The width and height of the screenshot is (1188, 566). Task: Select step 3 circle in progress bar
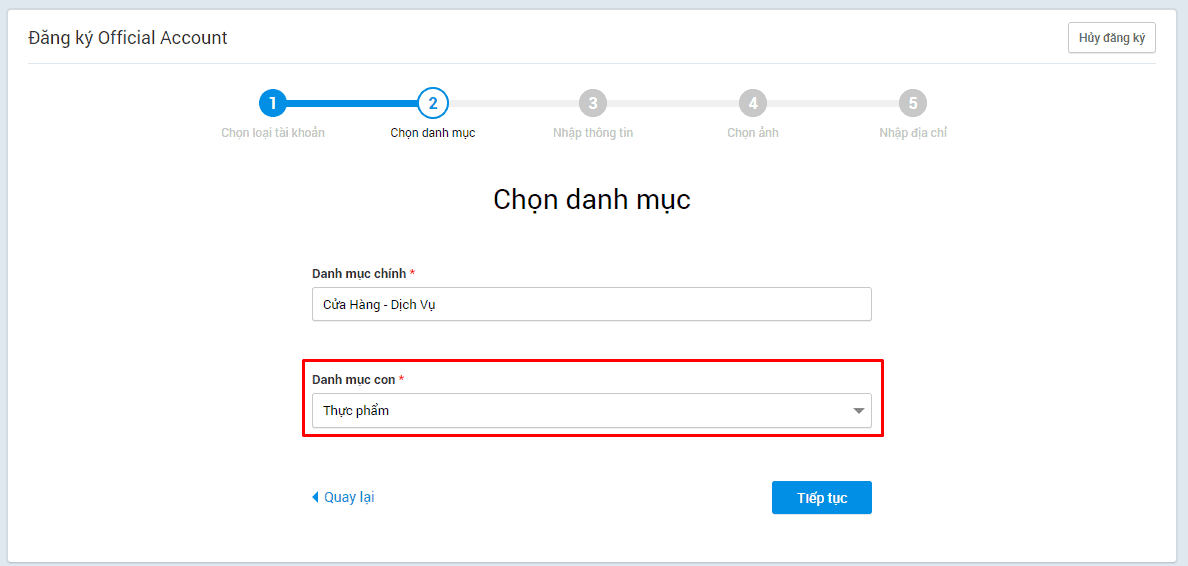pyautogui.click(x=593, y=103)
